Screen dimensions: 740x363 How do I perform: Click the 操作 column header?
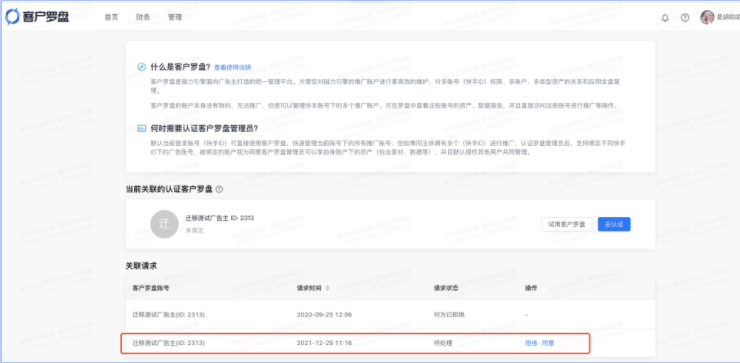tap(531, 288)
